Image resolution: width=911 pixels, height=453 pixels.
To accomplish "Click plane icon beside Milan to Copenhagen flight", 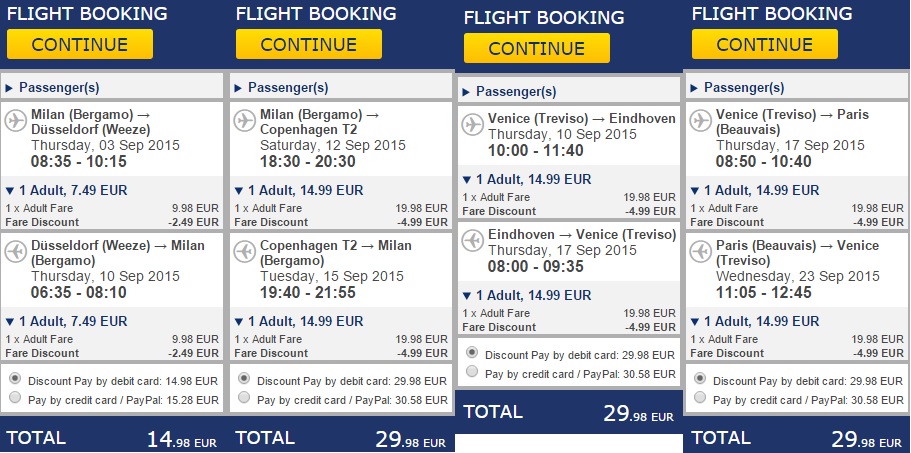I will (x=244, y=120).
